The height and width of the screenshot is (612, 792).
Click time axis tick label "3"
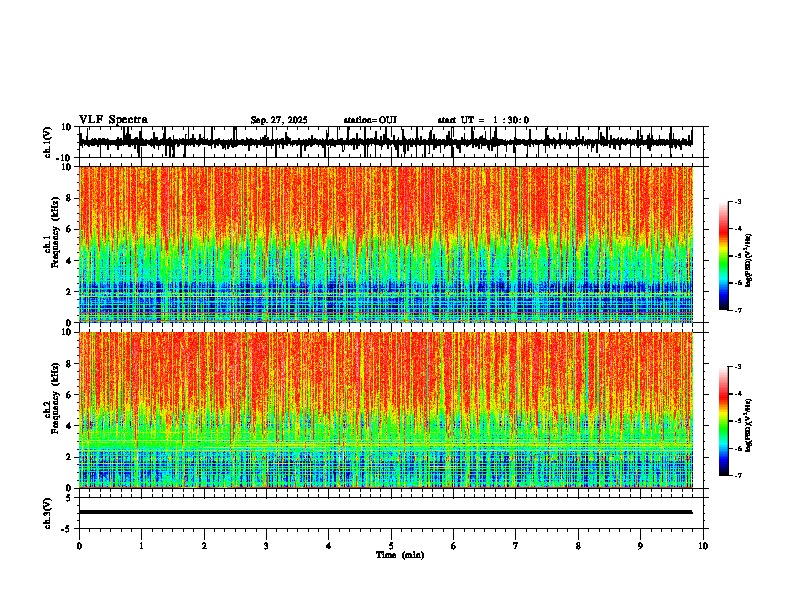coord(266,546)
